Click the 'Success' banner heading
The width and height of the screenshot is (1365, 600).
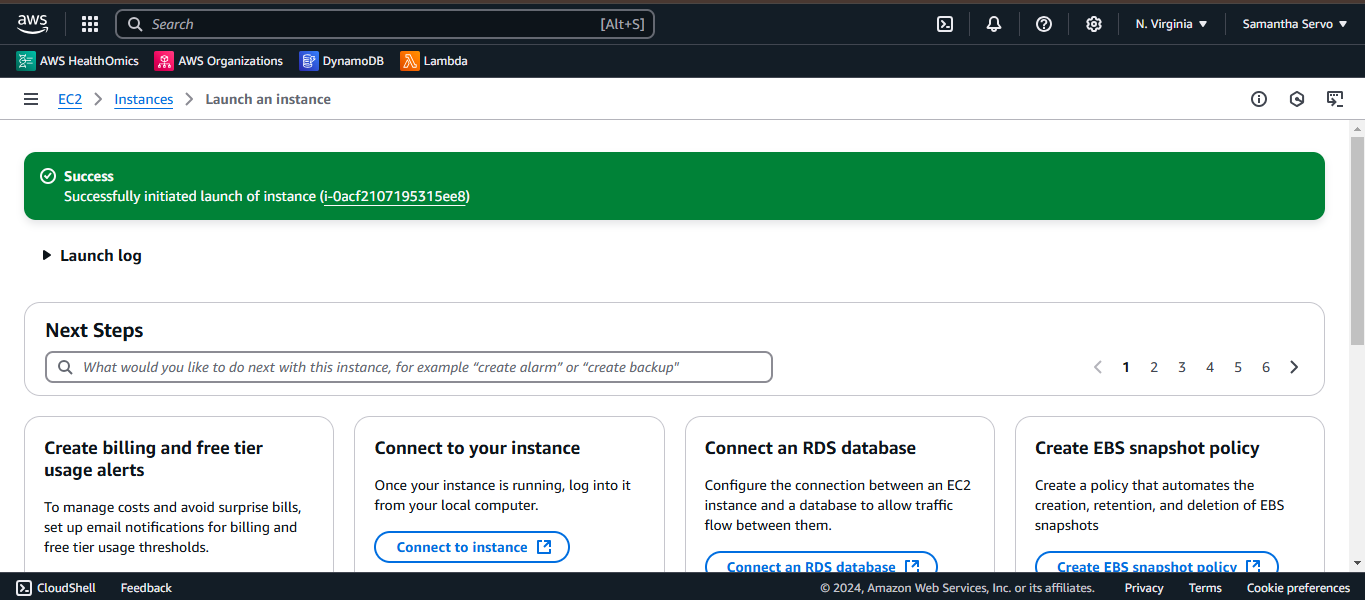89,176
